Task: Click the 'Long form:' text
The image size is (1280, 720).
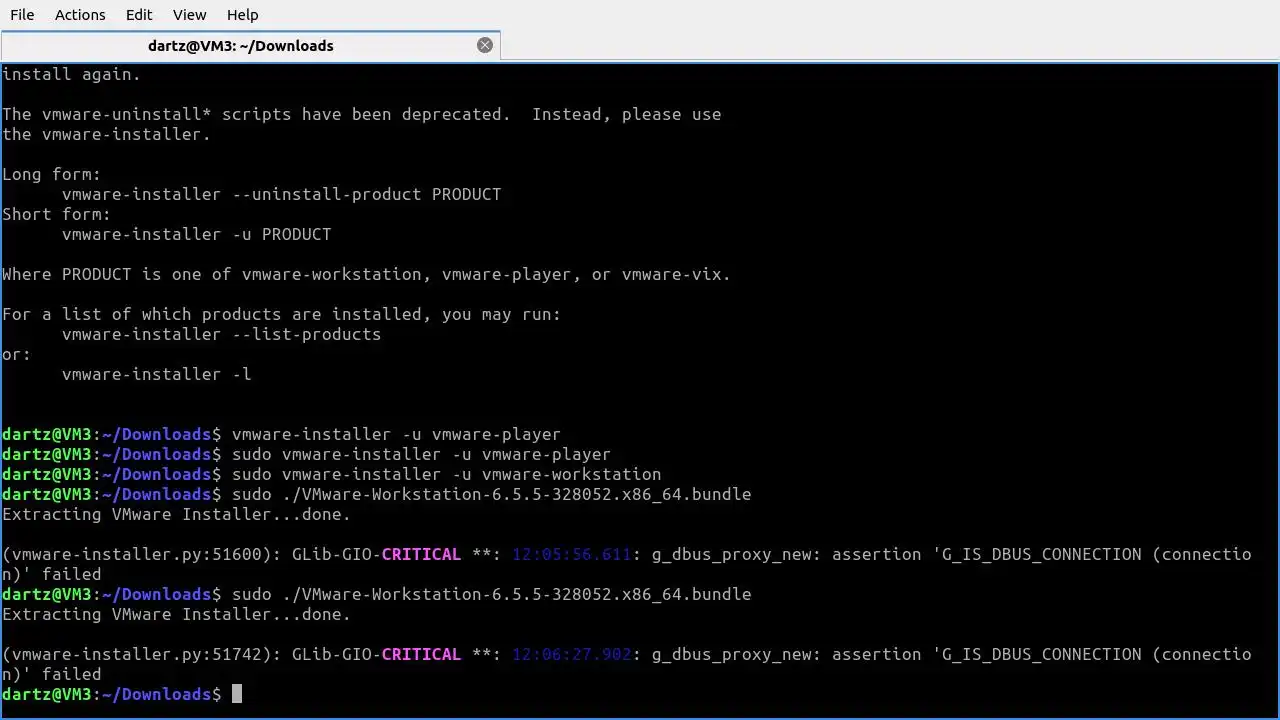Action: 51,174
